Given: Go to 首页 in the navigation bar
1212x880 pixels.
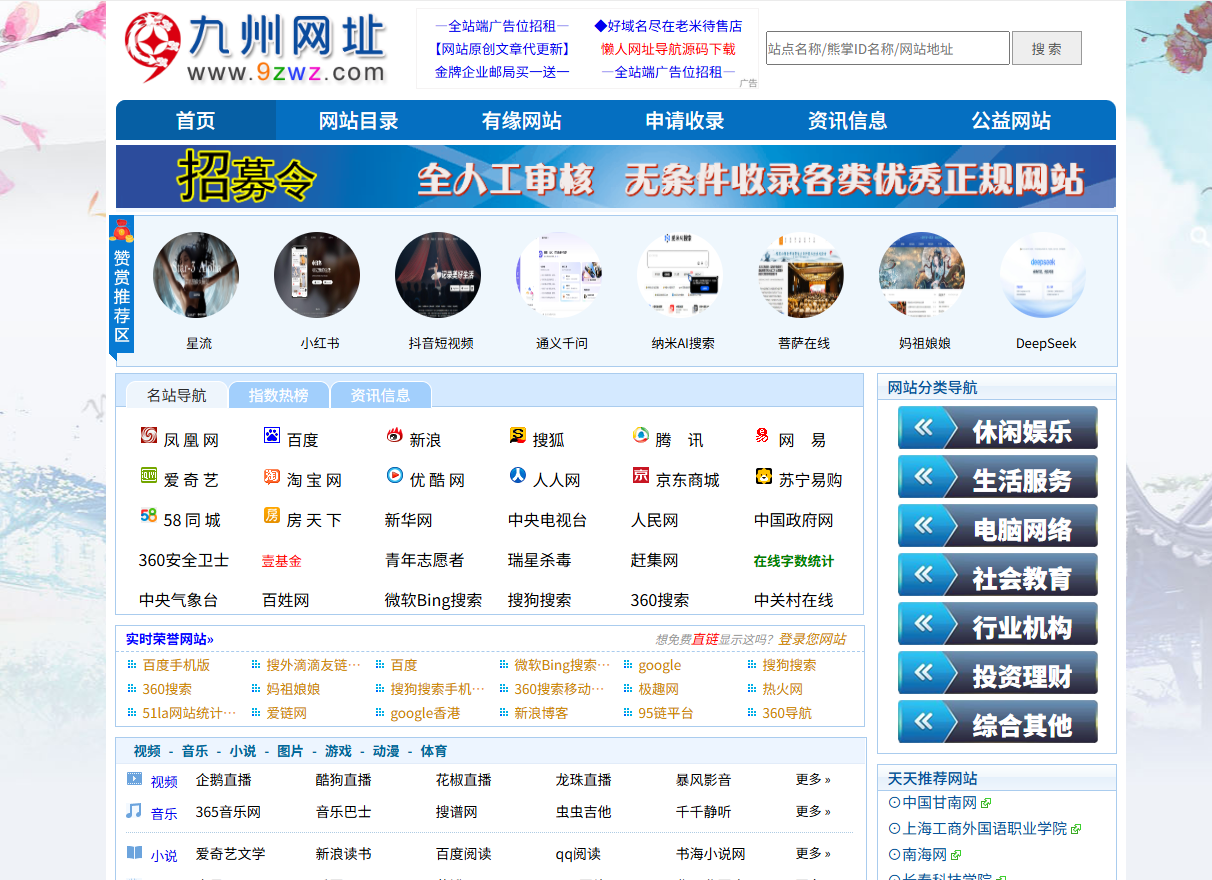Looking at the screenshot, I should pos(196,121).
